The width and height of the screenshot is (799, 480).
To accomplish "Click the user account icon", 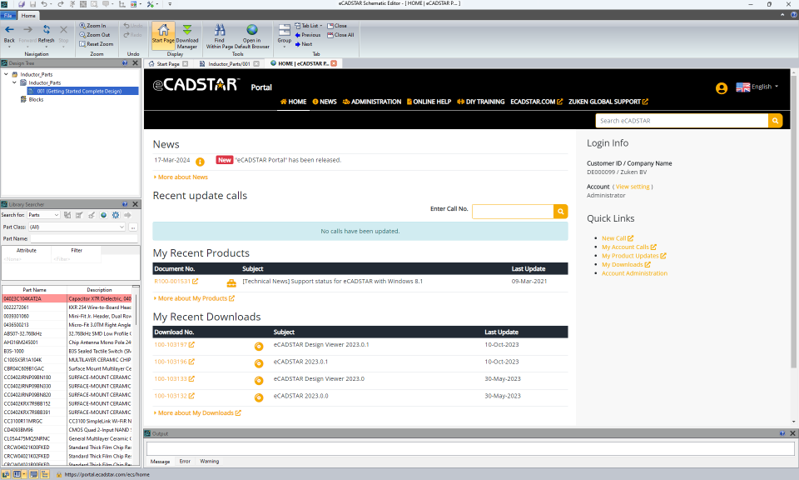I will tap(722, 88).
